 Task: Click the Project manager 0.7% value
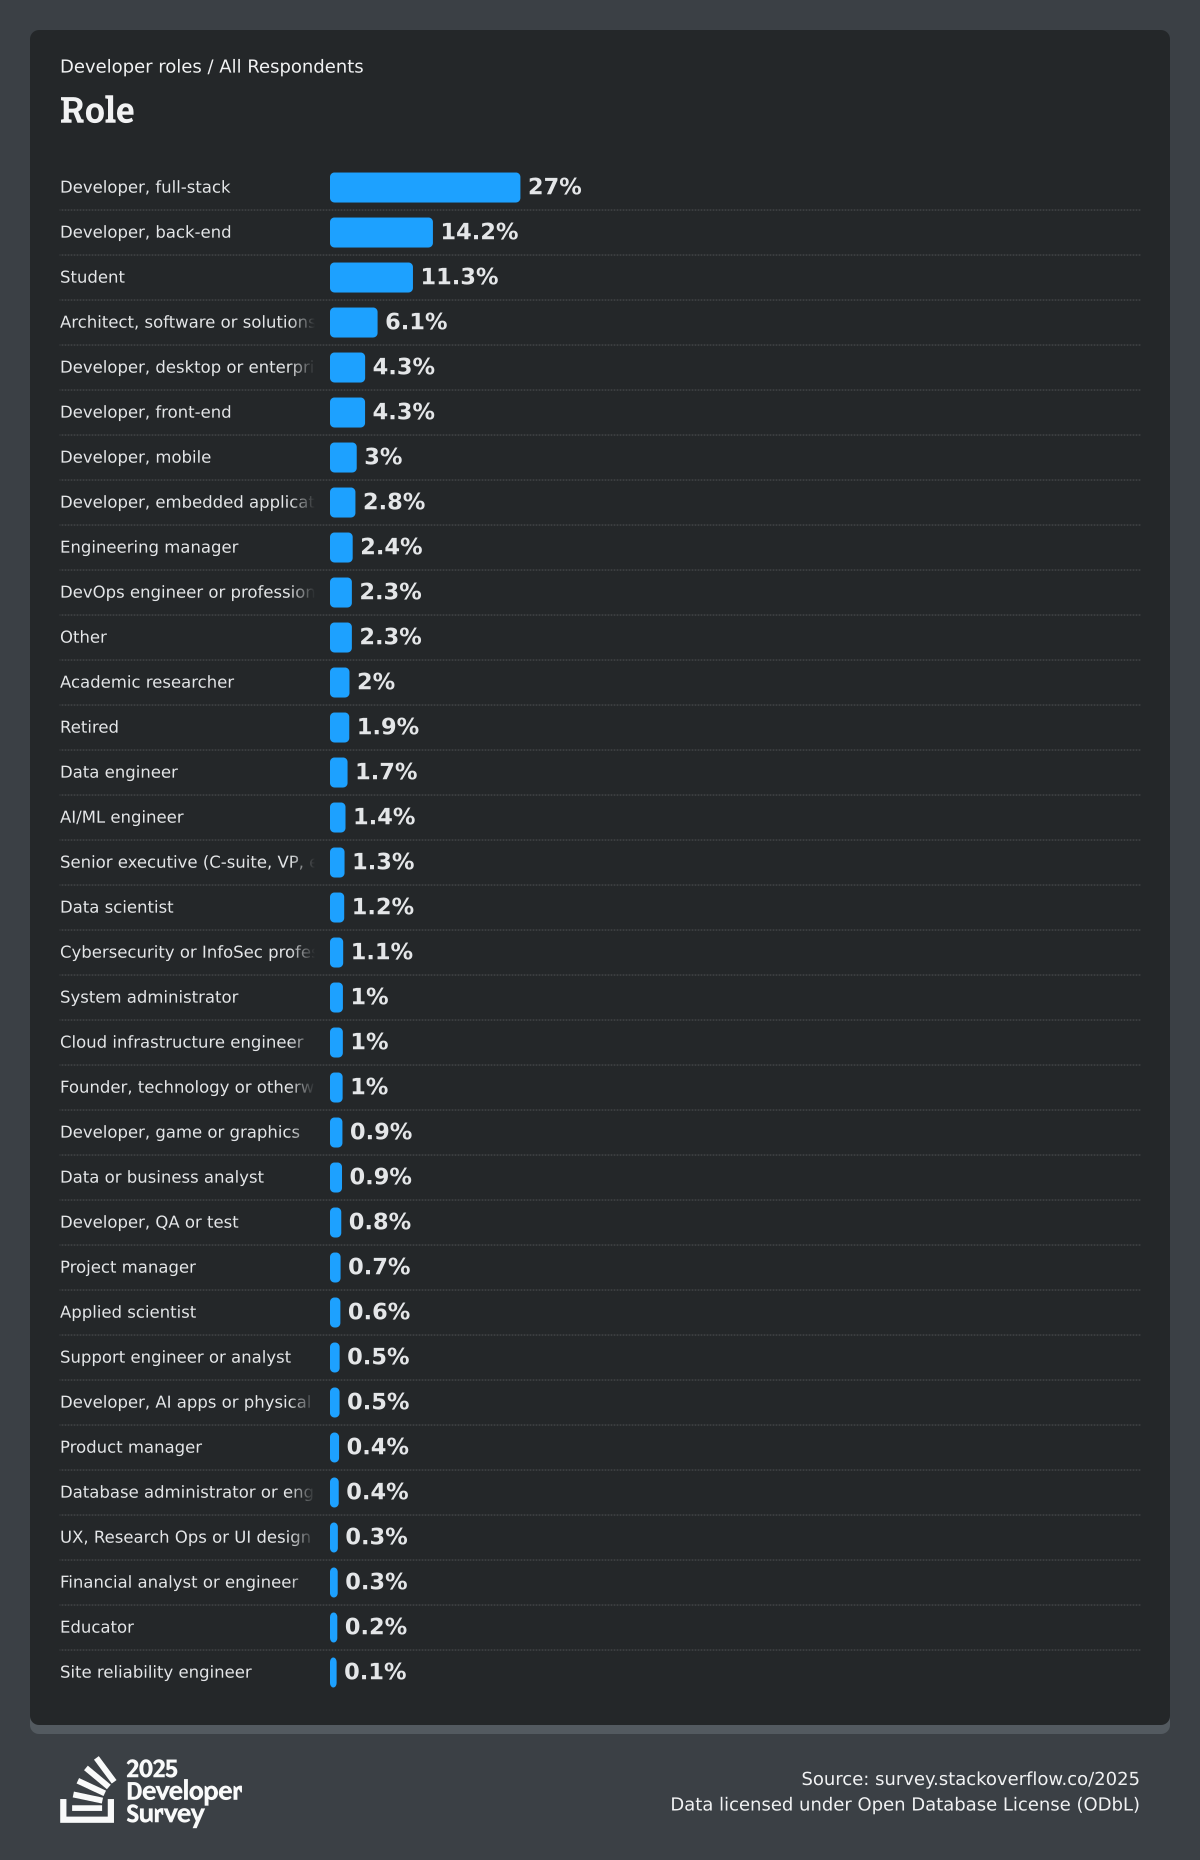(x=379, y=1267)
